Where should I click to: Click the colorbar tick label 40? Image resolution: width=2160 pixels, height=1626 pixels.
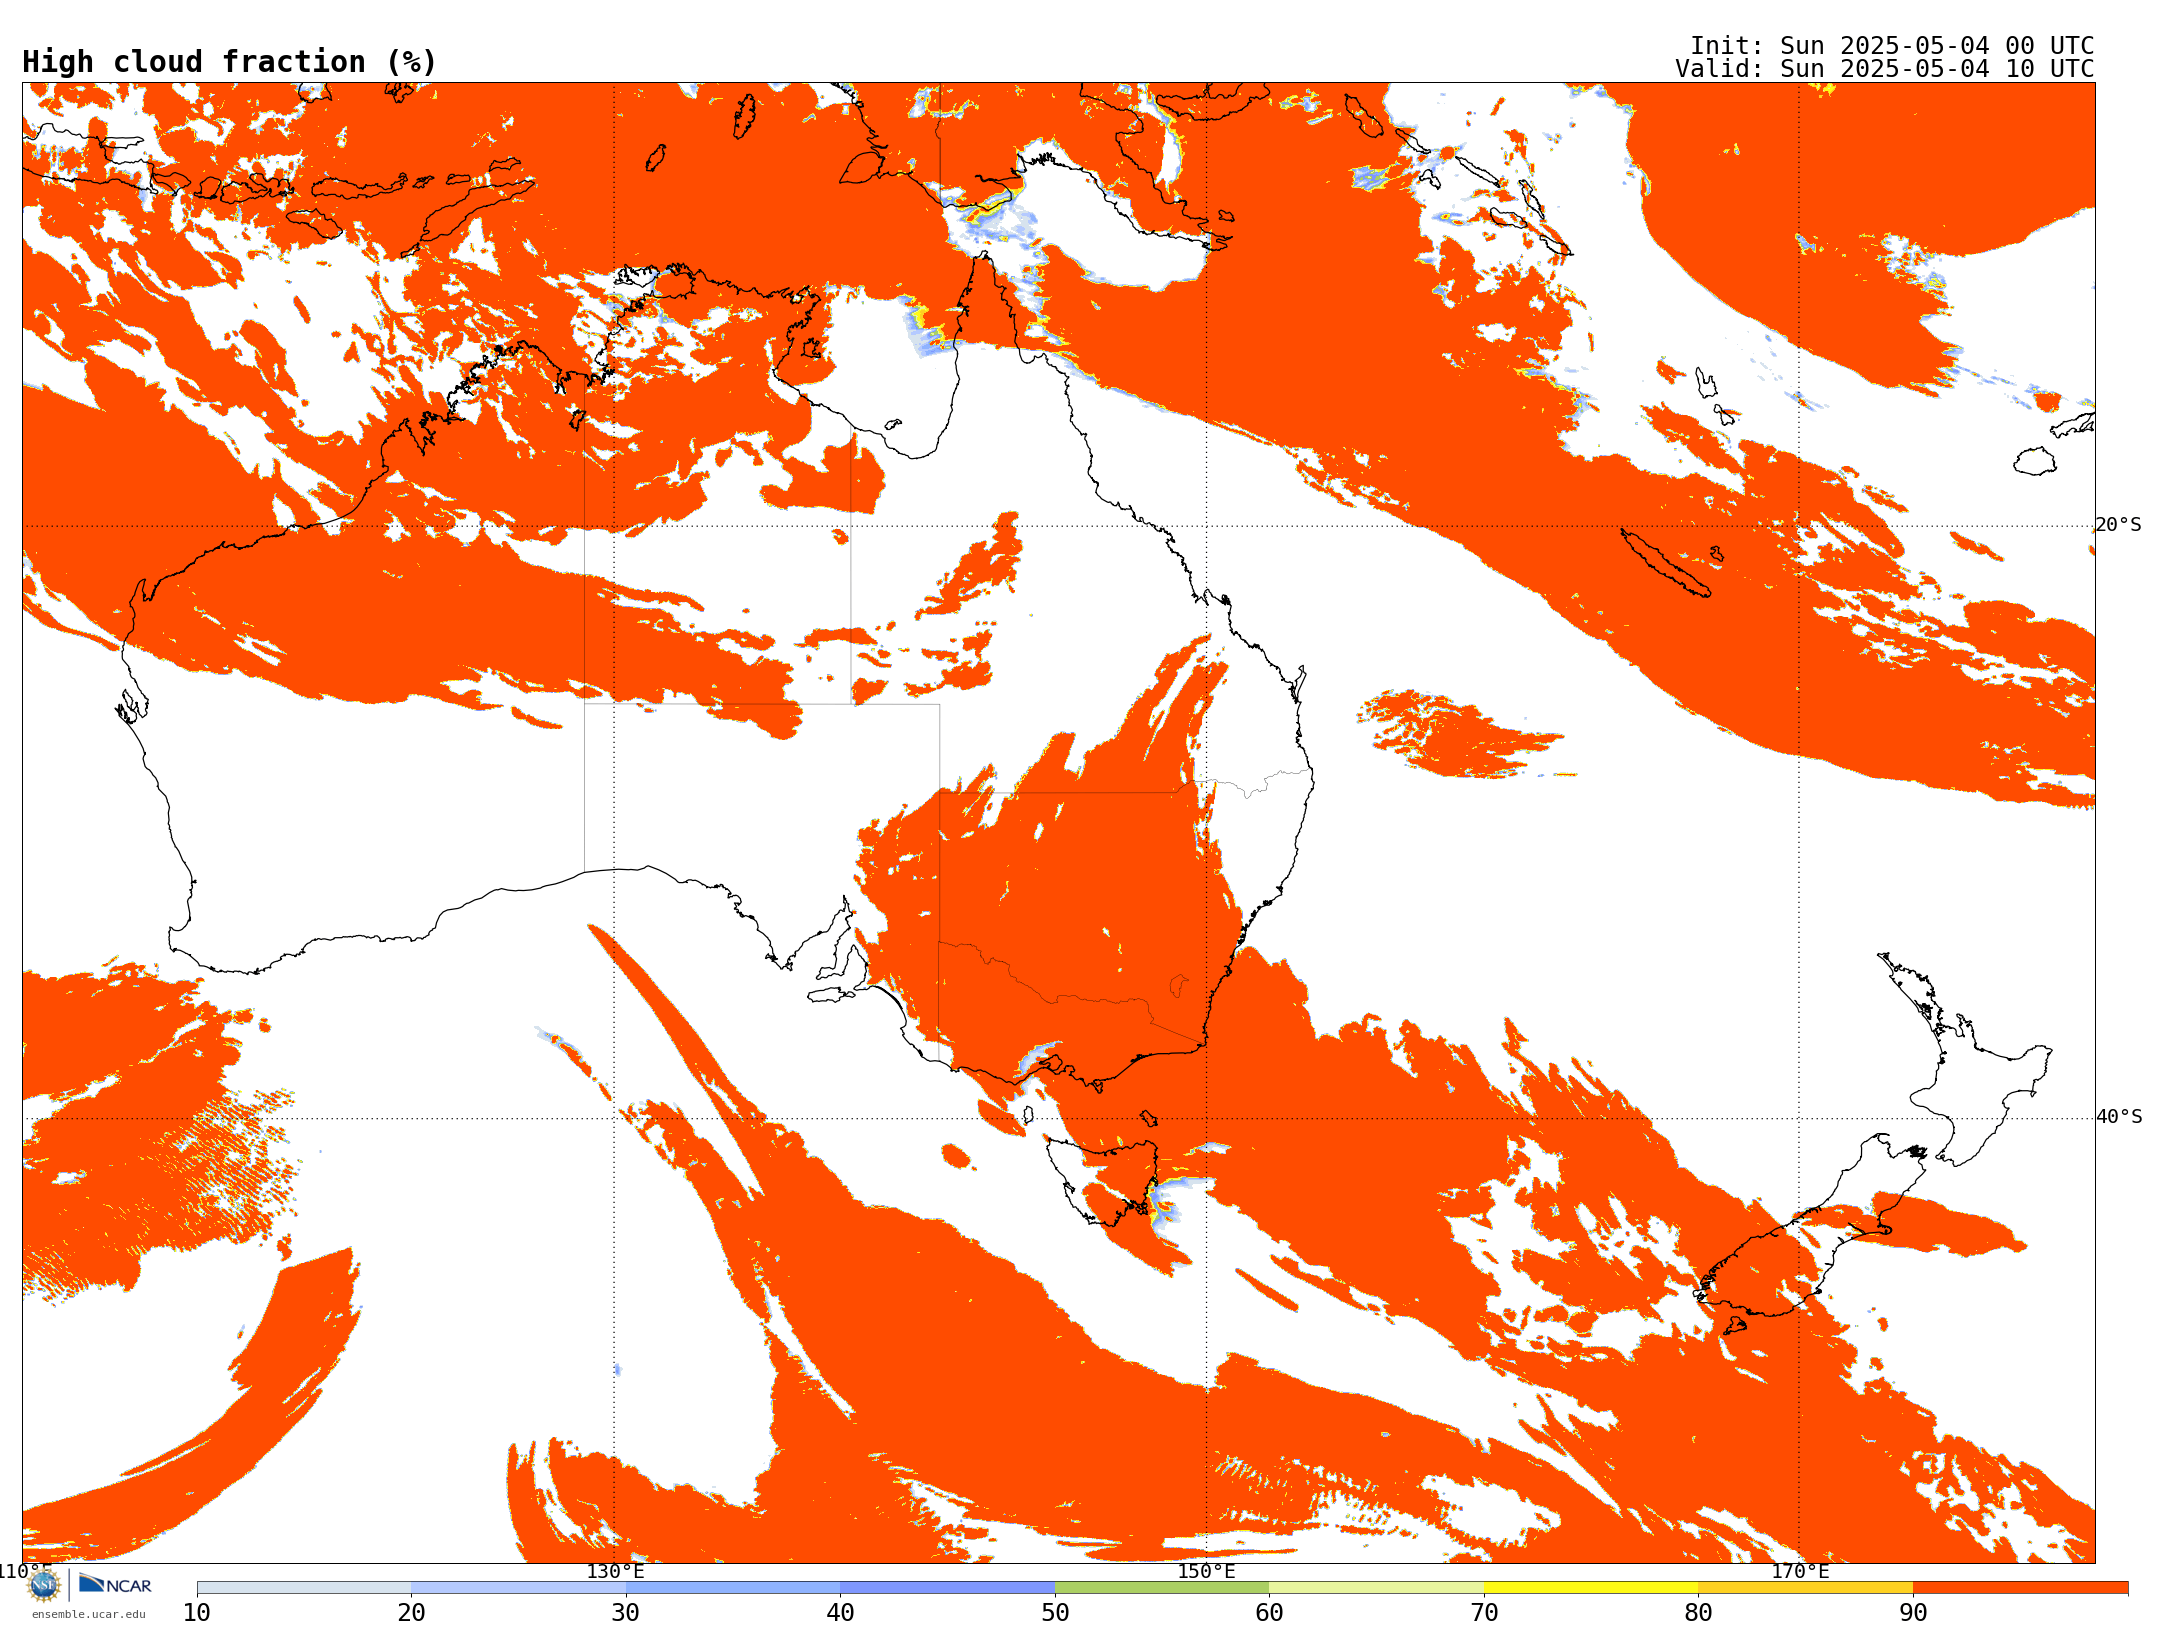tap(840, 1613)
